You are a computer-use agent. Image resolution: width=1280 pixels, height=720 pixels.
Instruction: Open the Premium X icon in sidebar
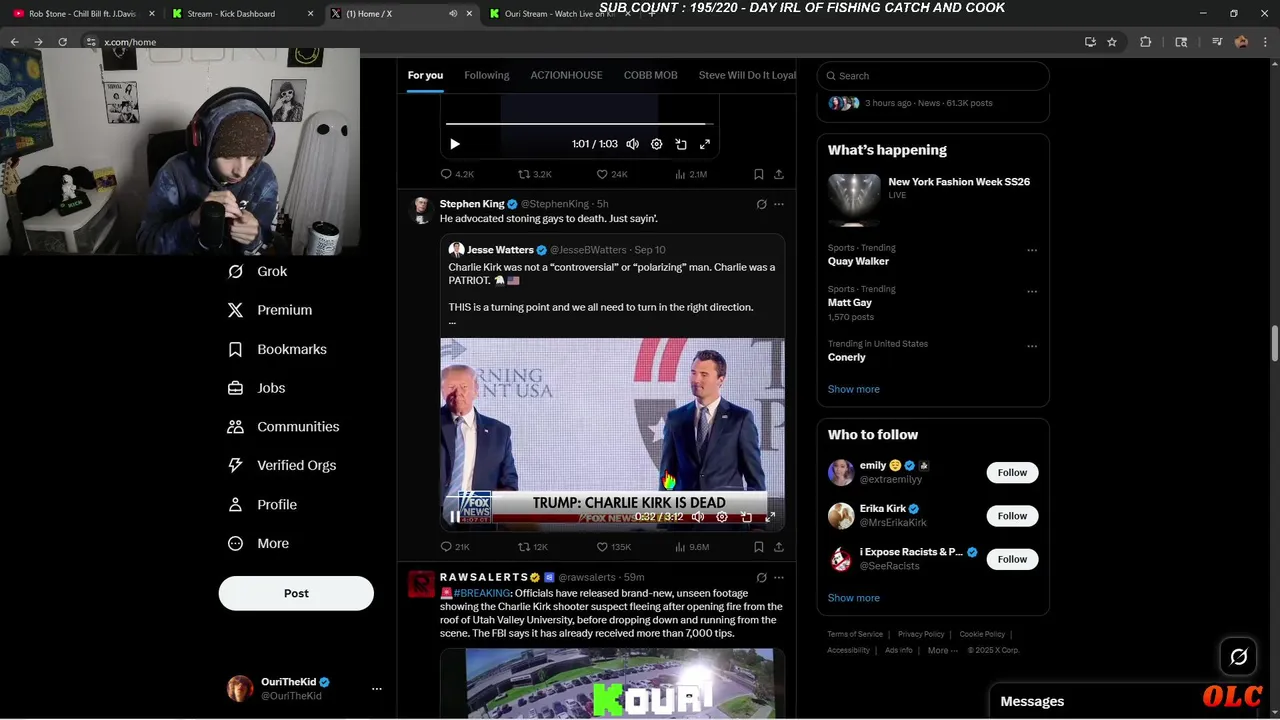tap(235, 310)
